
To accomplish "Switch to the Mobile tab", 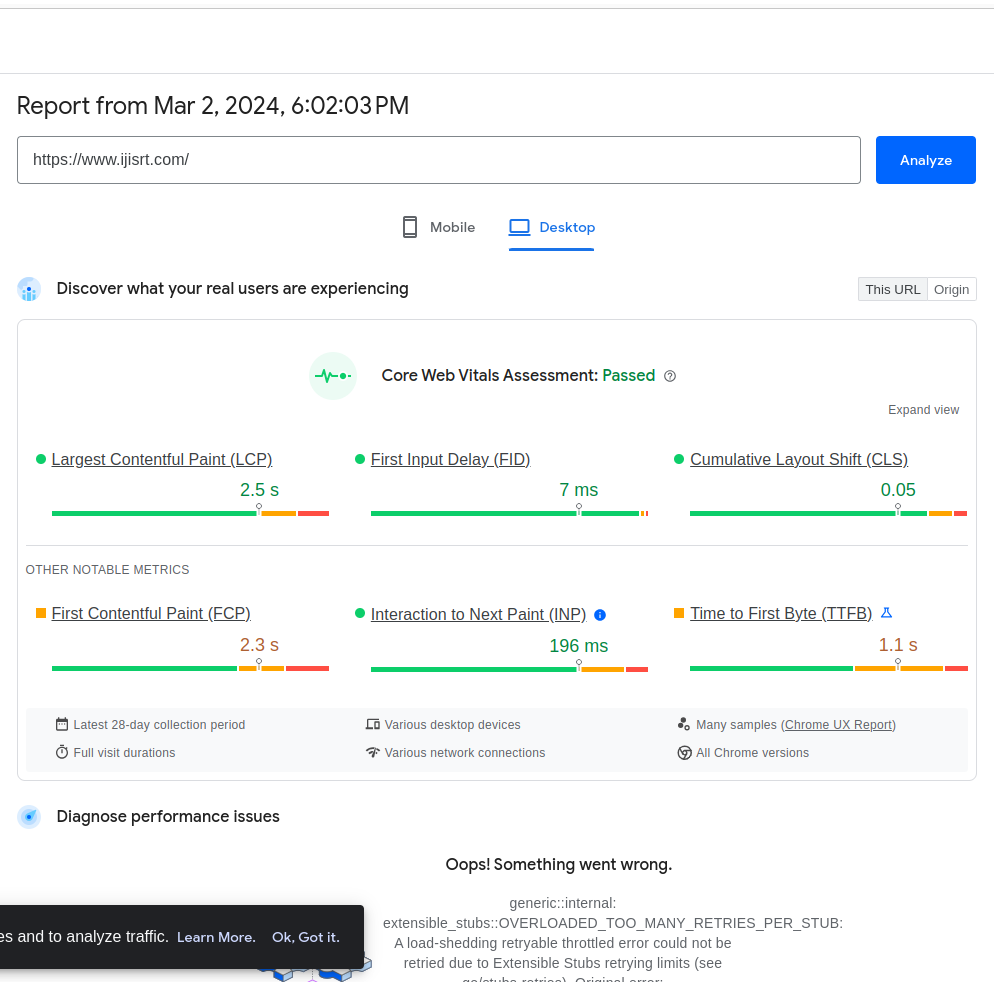I will [439, 227].
